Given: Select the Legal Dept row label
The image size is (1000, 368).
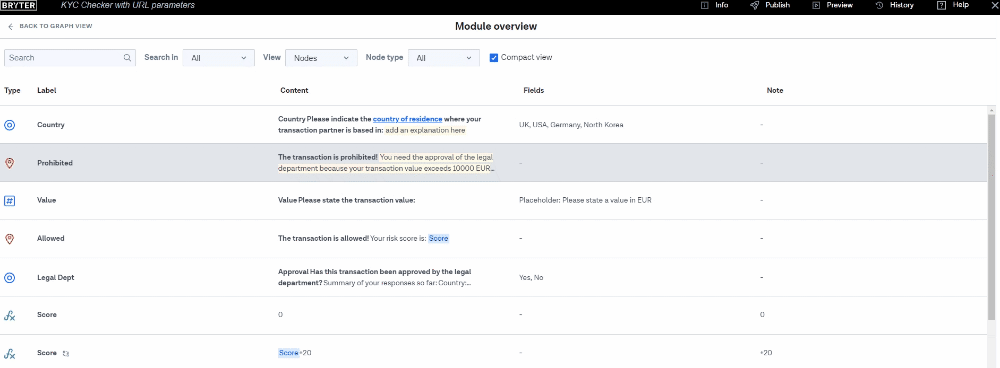Looking at the screenshot, I should point(54,278).
